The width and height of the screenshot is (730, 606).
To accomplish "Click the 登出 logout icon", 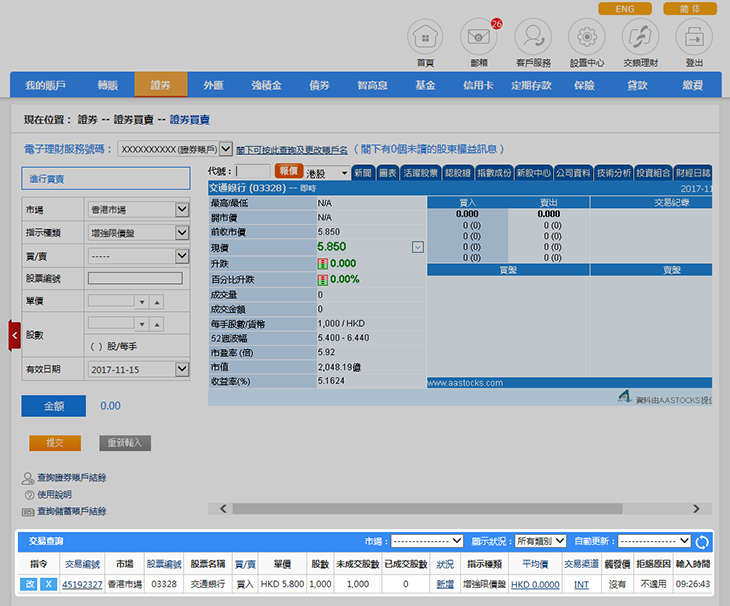I will [694, 37].
